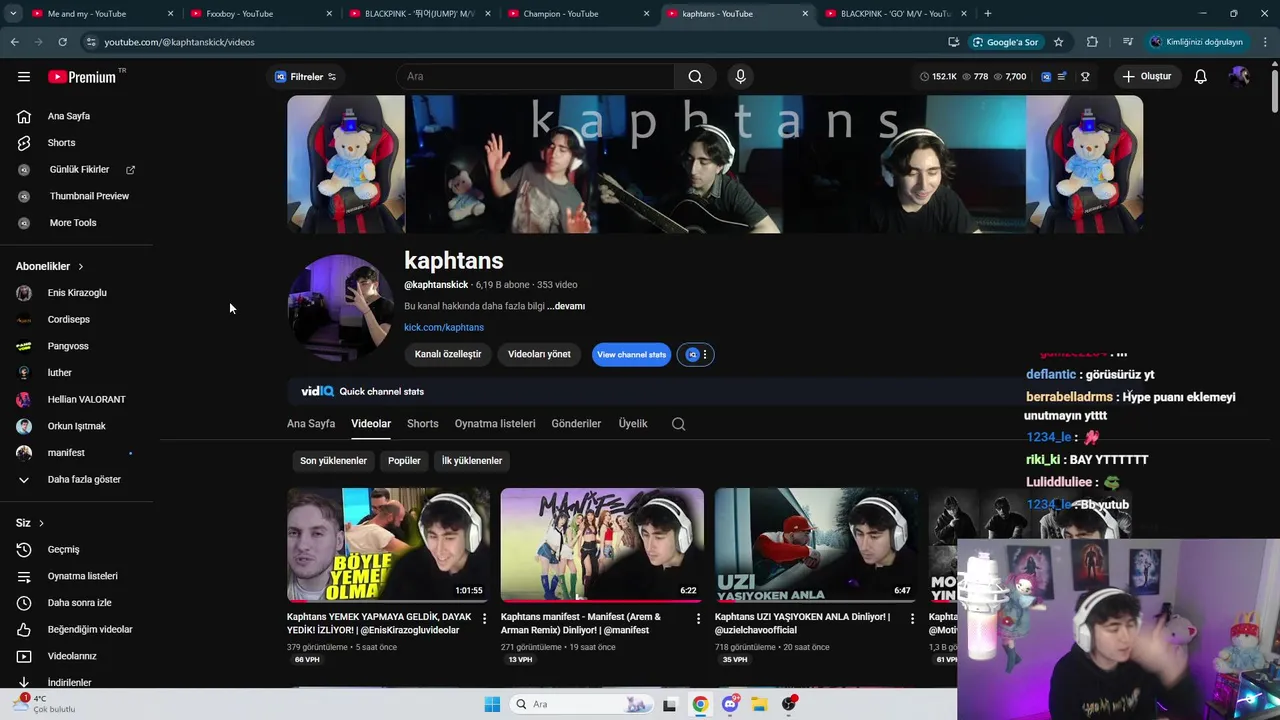
Task: Go back to previous page
Action: coord(14,42)
